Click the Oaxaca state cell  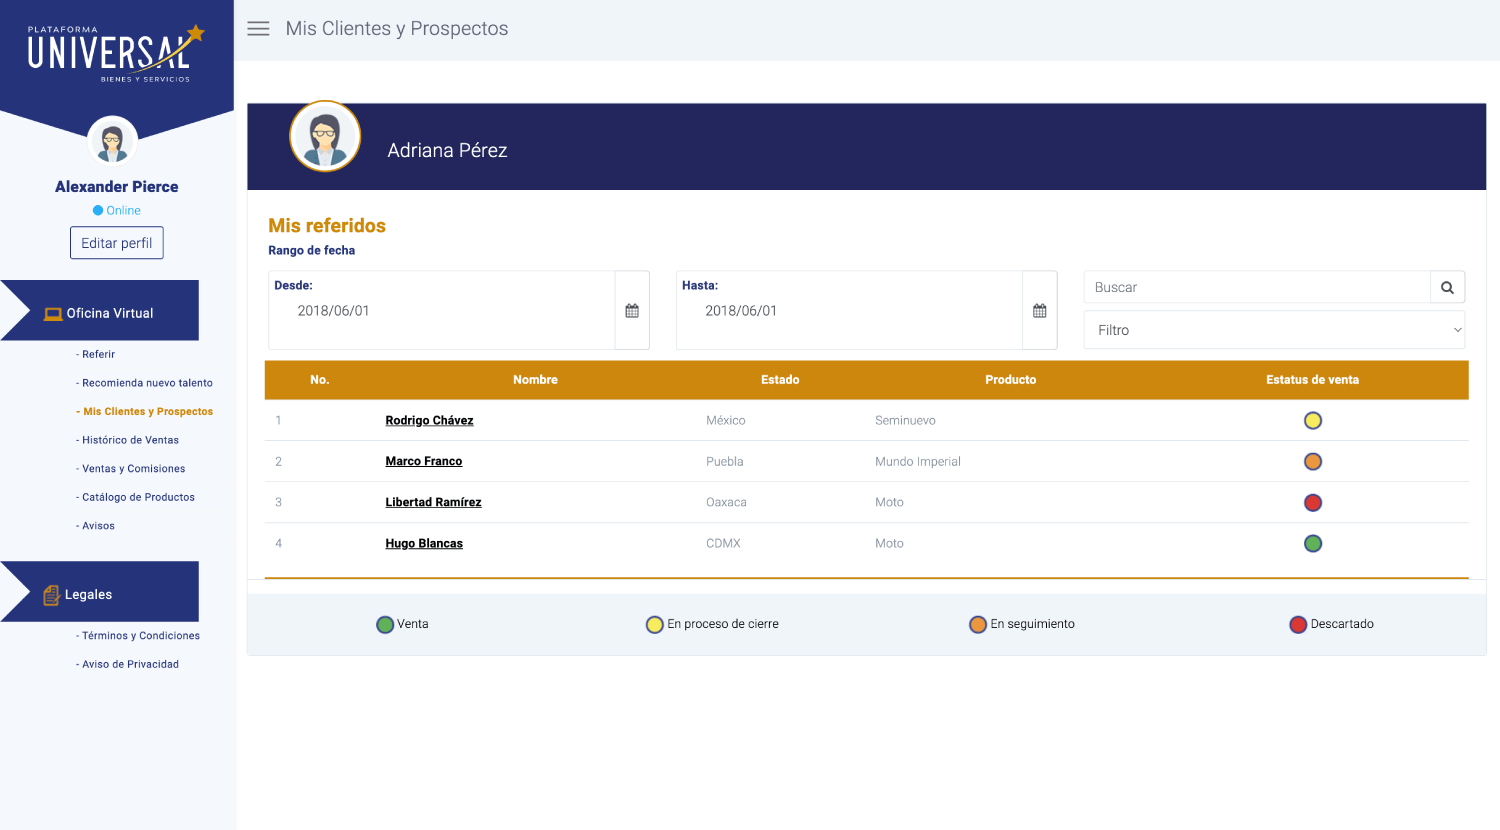click(x=726, y=503)
